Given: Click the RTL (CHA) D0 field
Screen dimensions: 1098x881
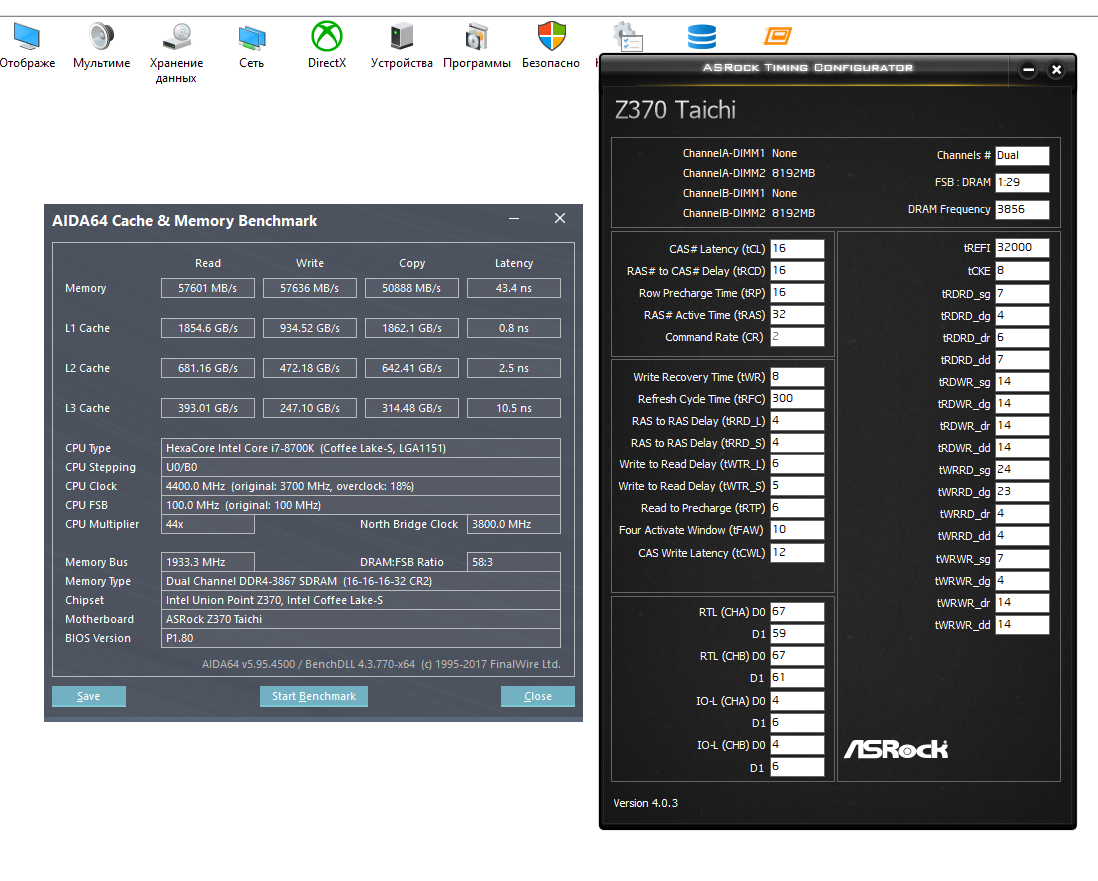Looking at the screenshot, I should pyautogui.click(x=797, y=611).
